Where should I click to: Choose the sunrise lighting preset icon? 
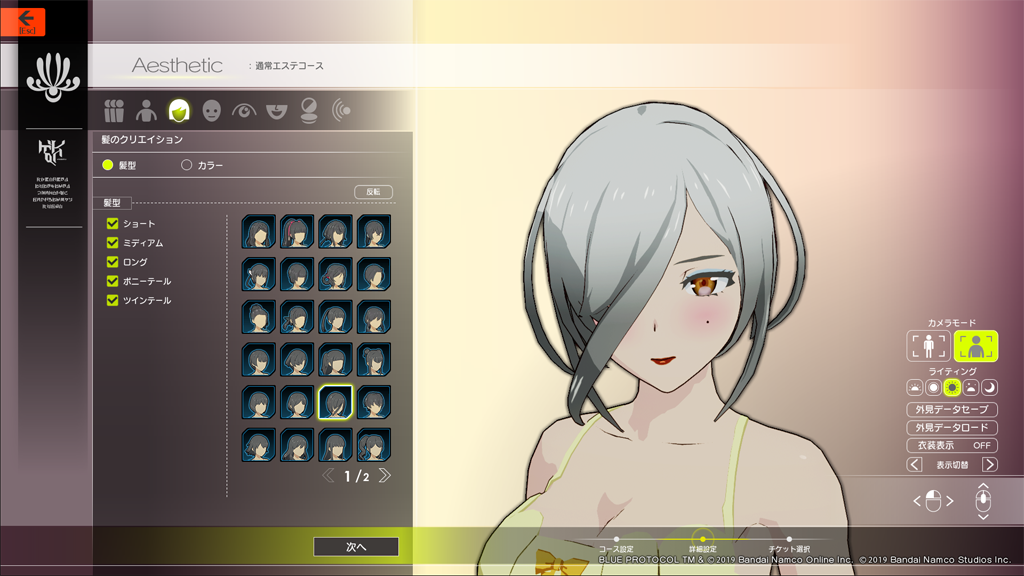[914, 387]
